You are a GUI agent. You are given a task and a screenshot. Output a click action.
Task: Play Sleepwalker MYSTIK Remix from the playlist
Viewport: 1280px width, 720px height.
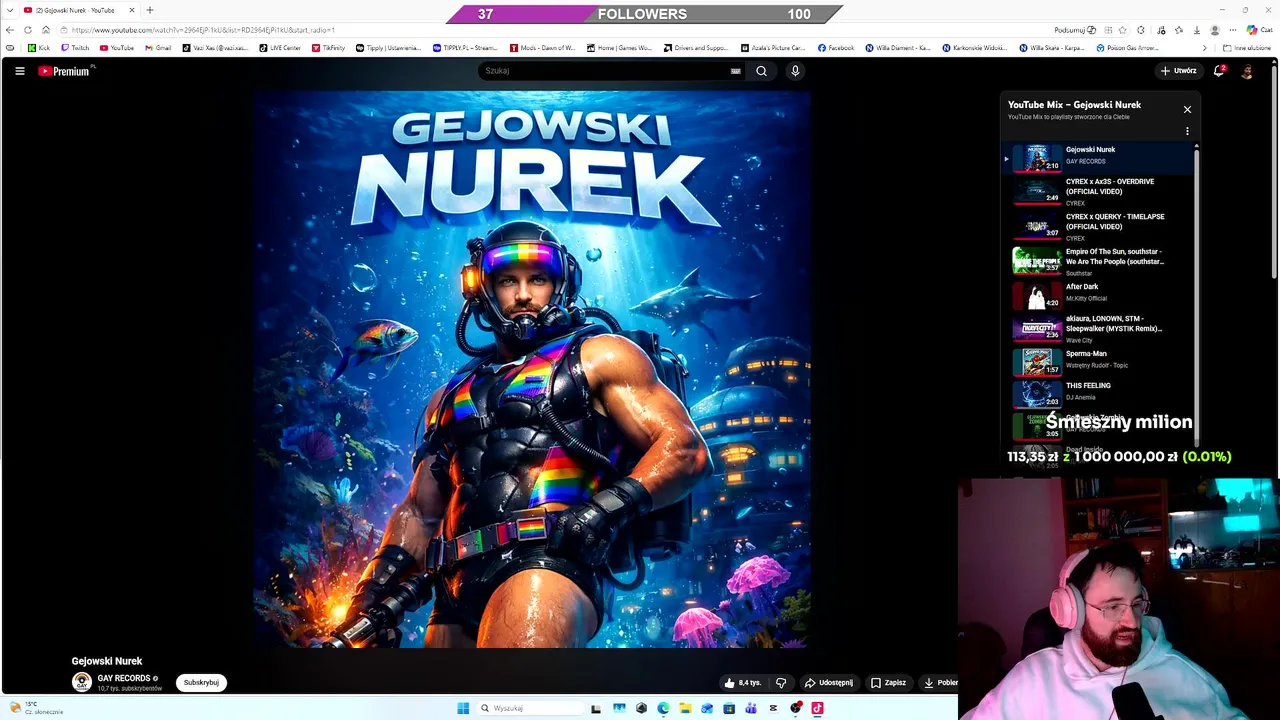[x=1099, y=329]
